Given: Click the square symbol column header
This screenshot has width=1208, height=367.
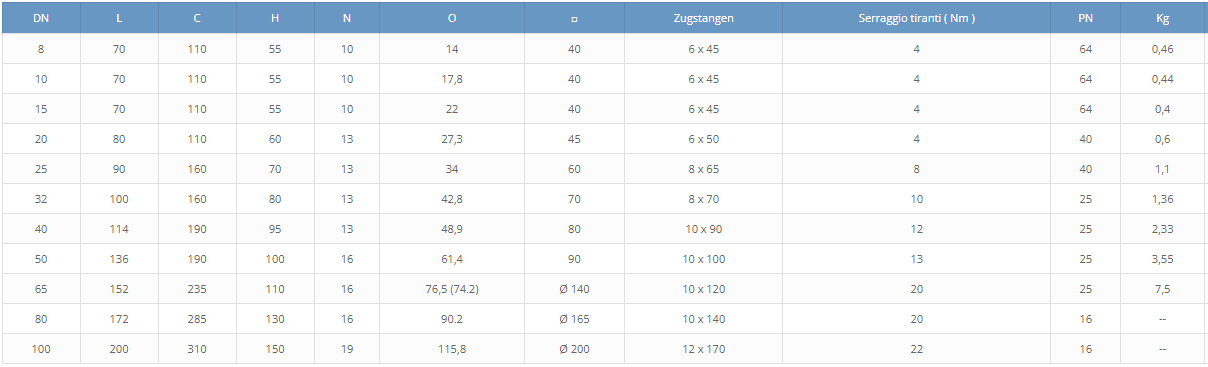Looking at the screenshot, I should (574, 18).
